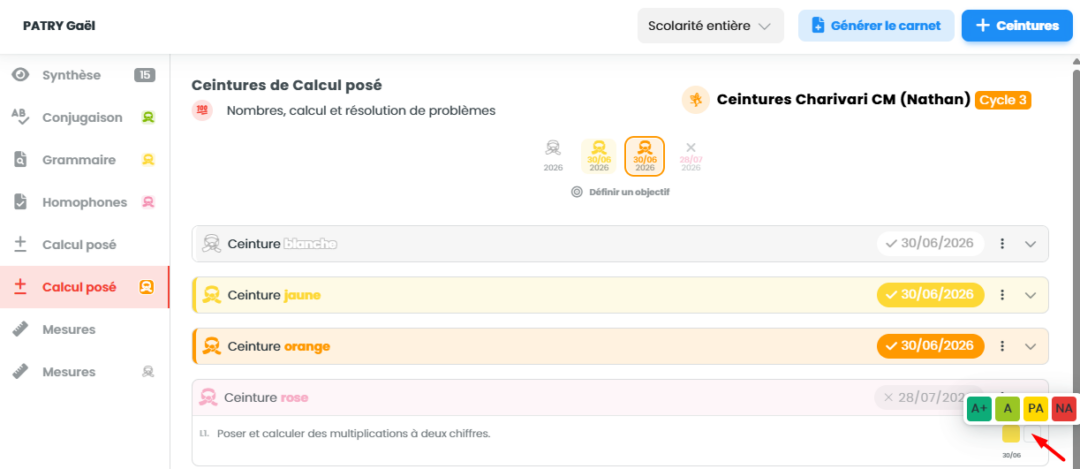This screenshot has height=469, width=1080.
Task: Expand the Ceinture jaune row chevron
Action: (x=1030, y=295)
